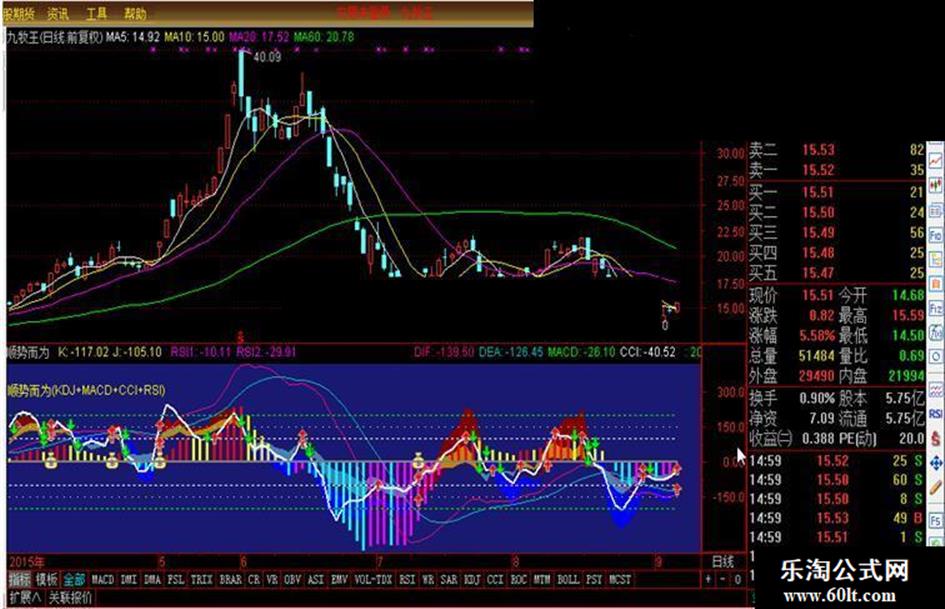Select the ASI indicator
The width and height of the screenshot is (945, 609).
coord(315,579)
